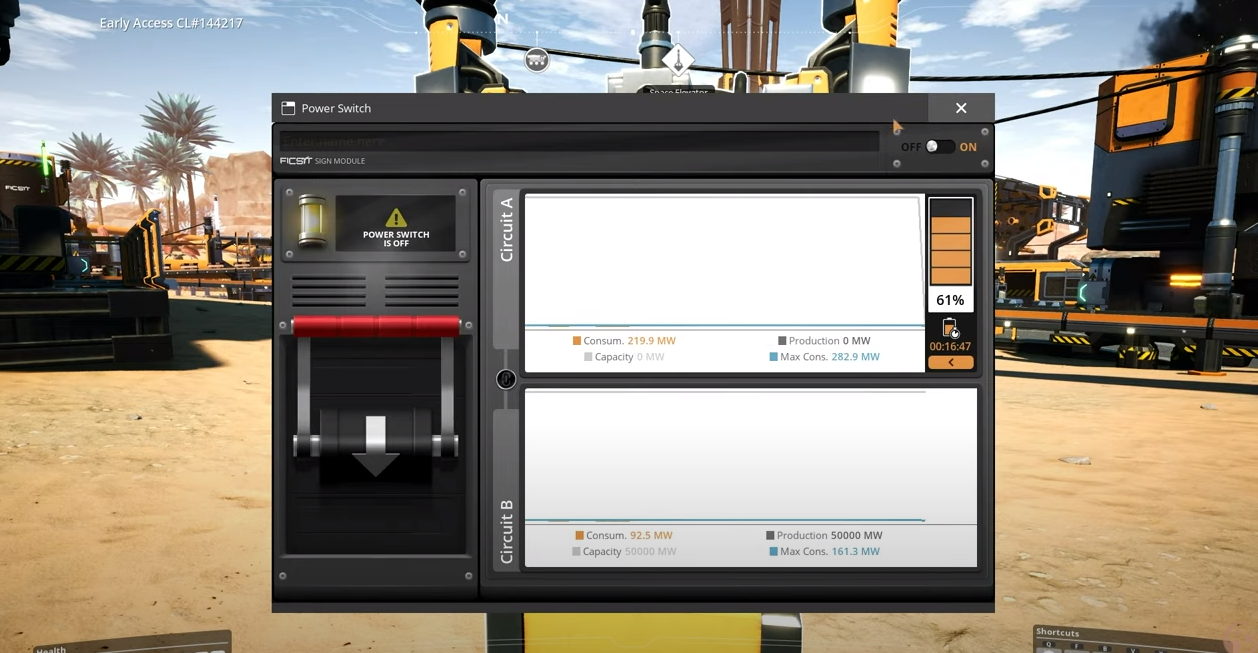Click the FICSIT Sign Module label
Screen dimensions: 1258x653
coord(322,161)
